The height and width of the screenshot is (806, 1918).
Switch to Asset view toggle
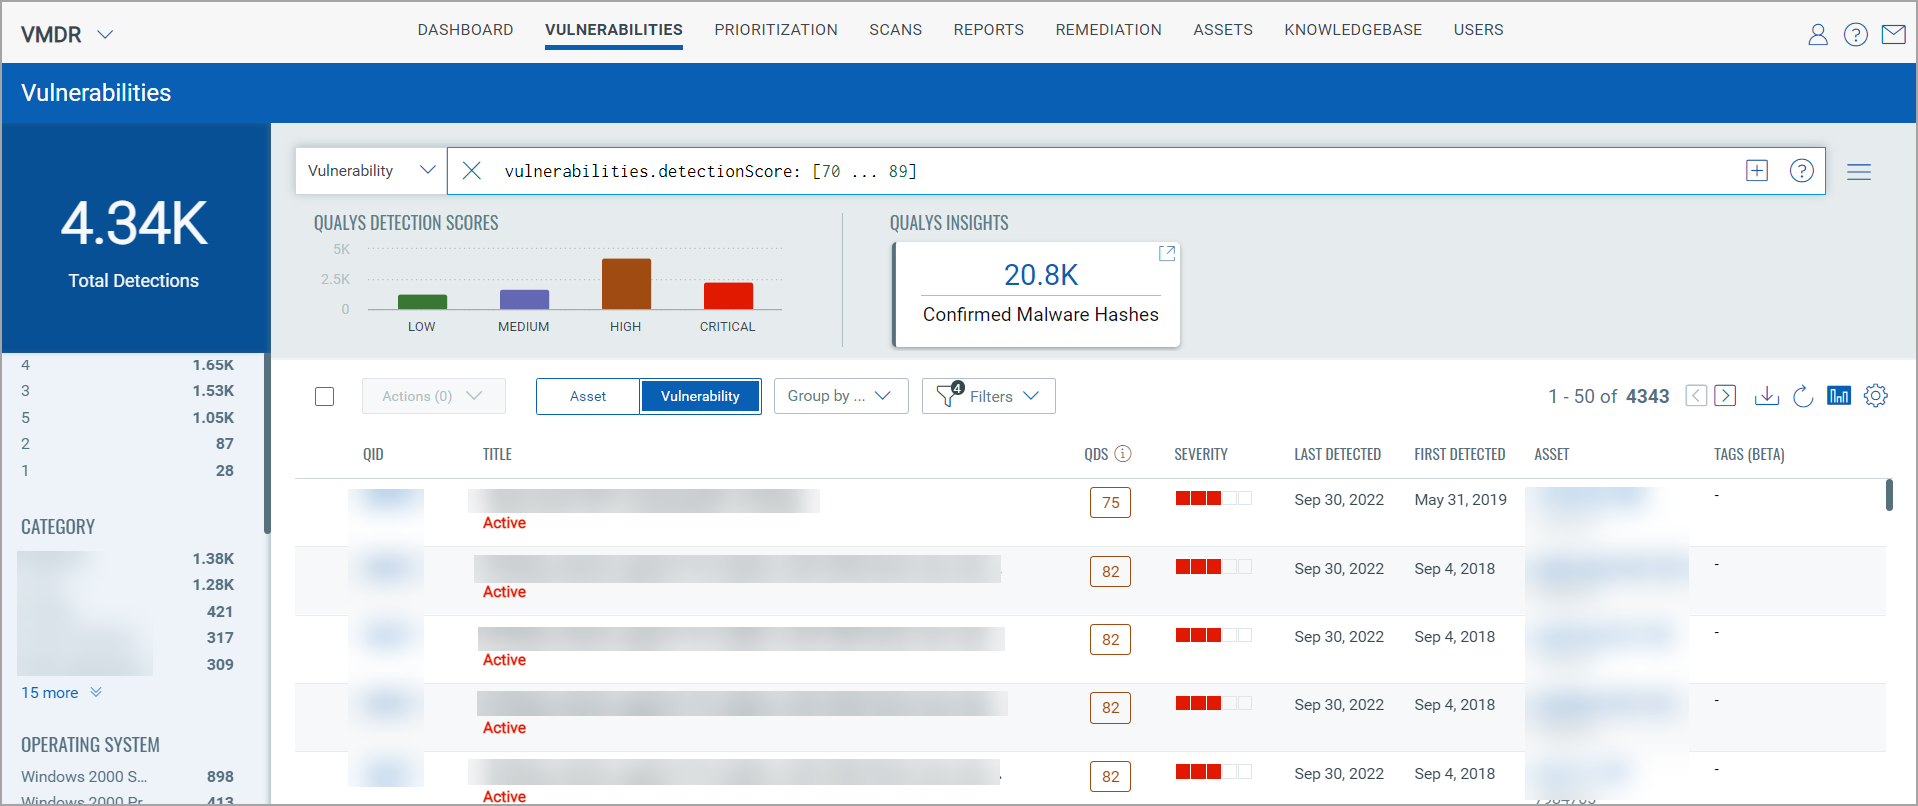(x=588, y=396)
